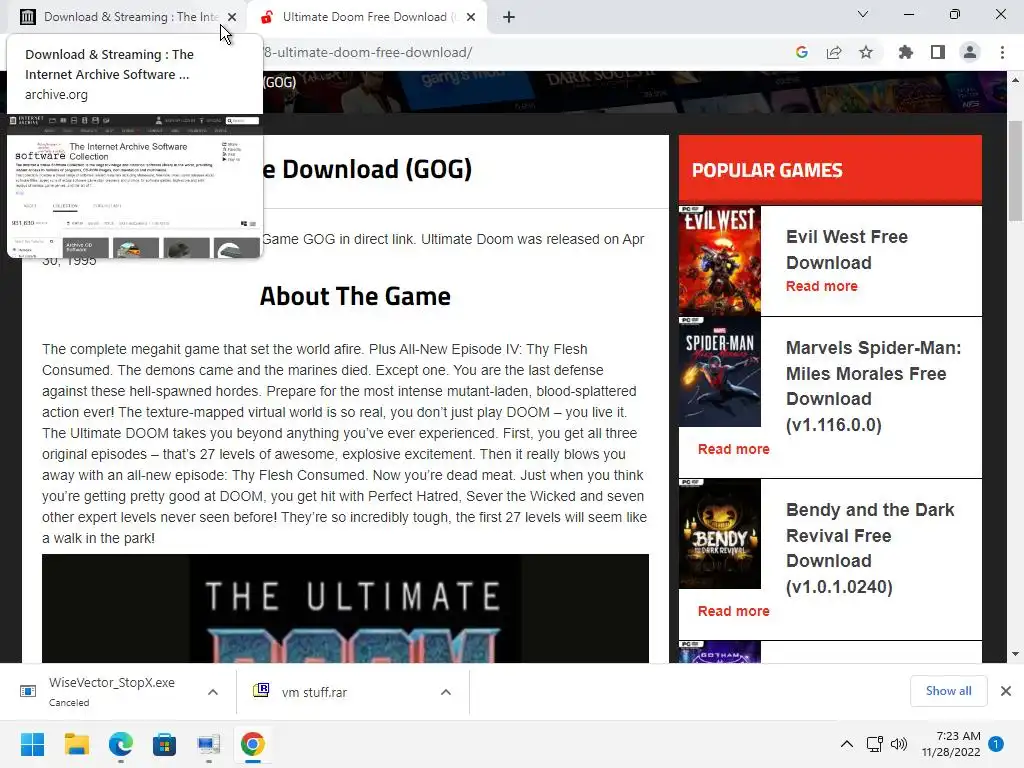1024x768 pixels.
Task: Open the Evil West game cover thumbnail
Action: (720, 261)
